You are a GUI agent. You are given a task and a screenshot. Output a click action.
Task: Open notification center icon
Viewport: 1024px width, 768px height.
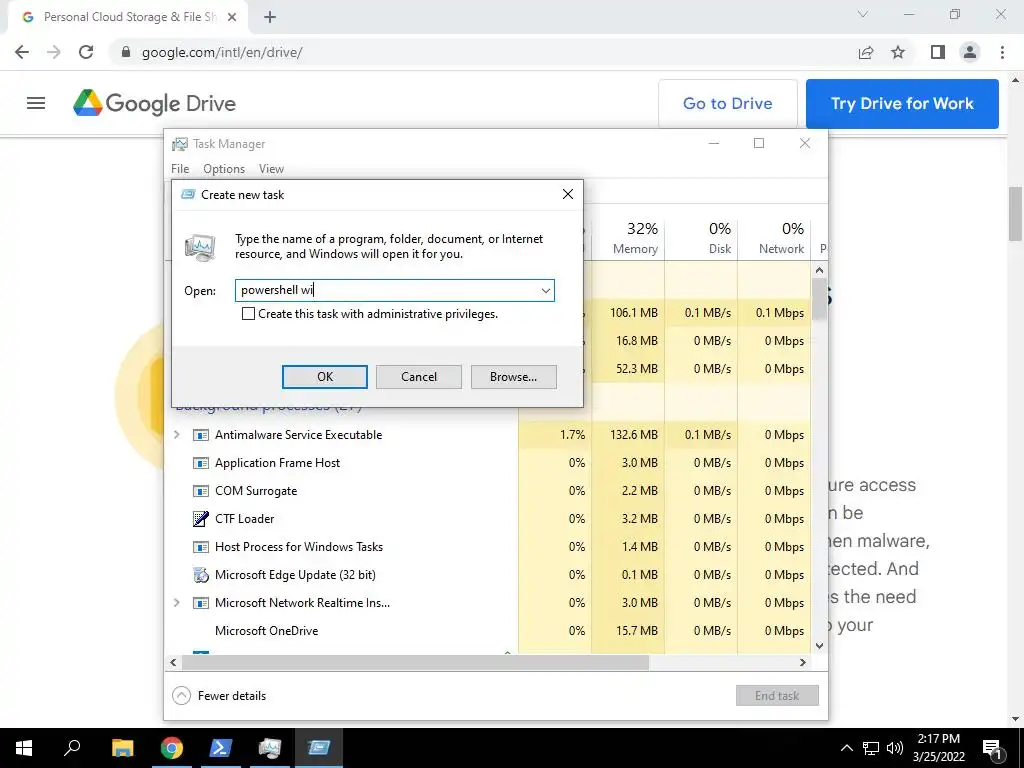click(993, 748)
